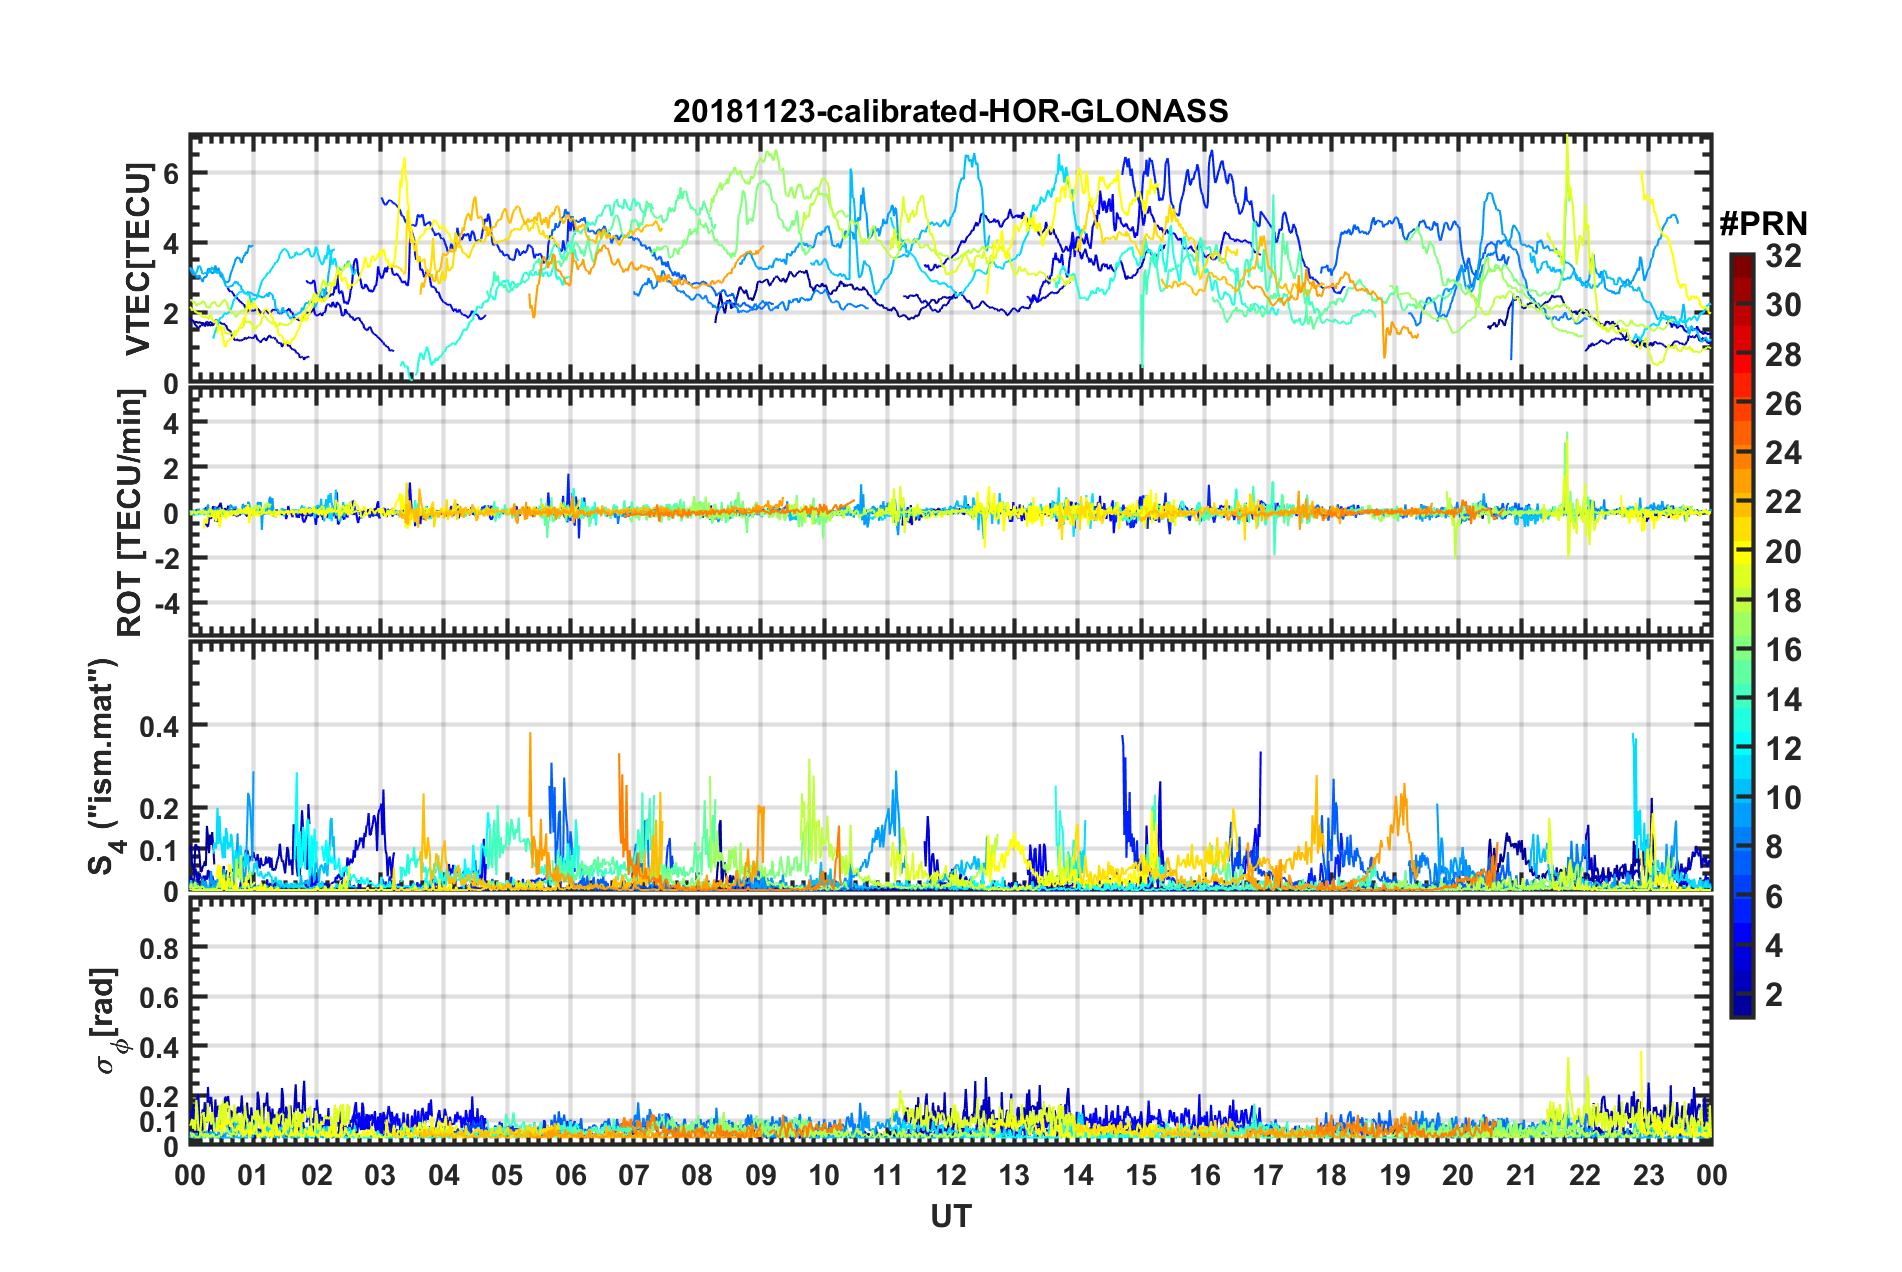Select the 26 tick label on the colorbar
Viewport: 1902px width, 1272px height.
pyautogui.click(x=1783, y=404)
